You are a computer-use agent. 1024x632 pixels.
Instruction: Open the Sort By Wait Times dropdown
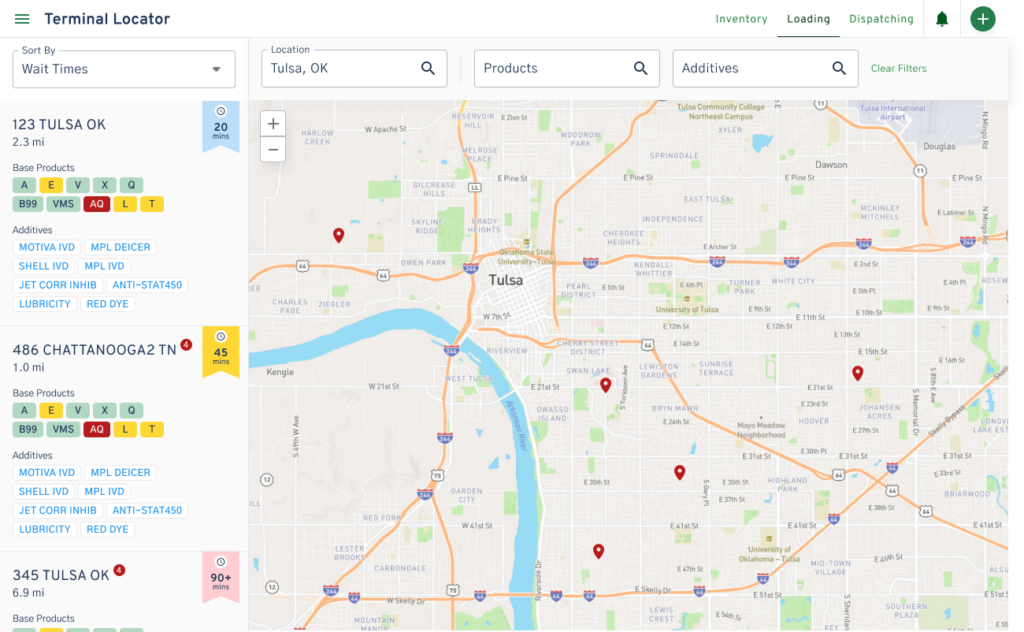click(124, 69)
